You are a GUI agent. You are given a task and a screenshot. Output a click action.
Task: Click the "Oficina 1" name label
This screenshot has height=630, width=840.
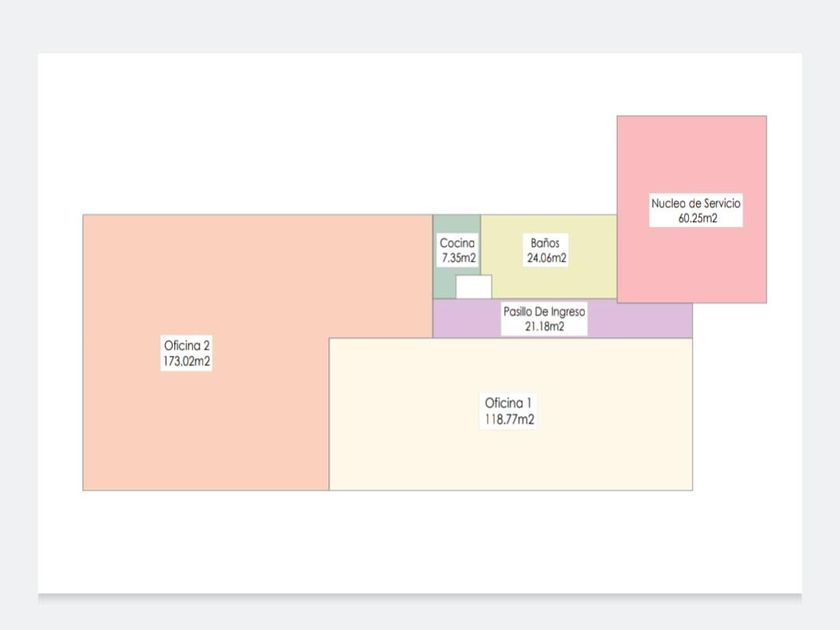point(510,403)
